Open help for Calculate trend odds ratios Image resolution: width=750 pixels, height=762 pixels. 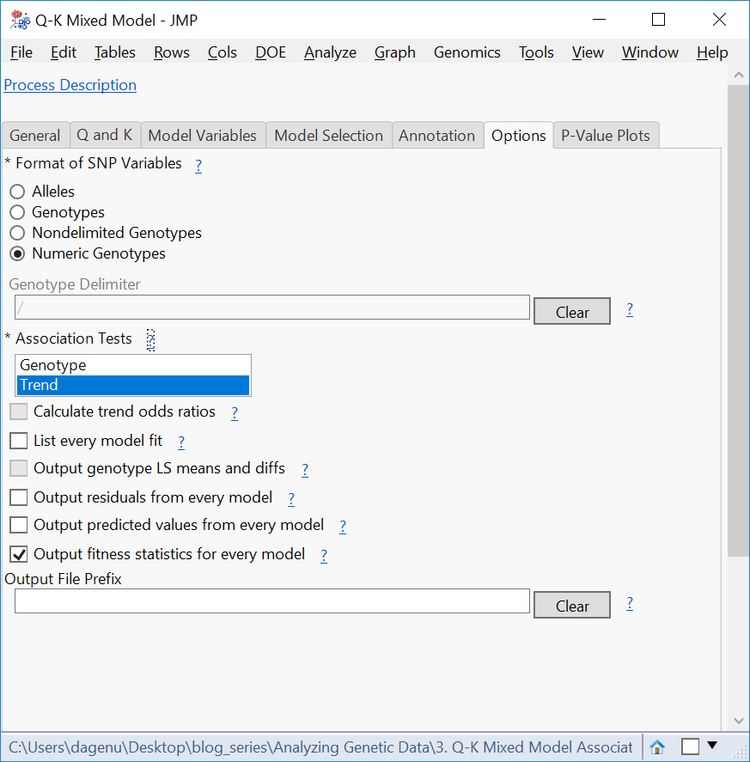tap(234, 413)
